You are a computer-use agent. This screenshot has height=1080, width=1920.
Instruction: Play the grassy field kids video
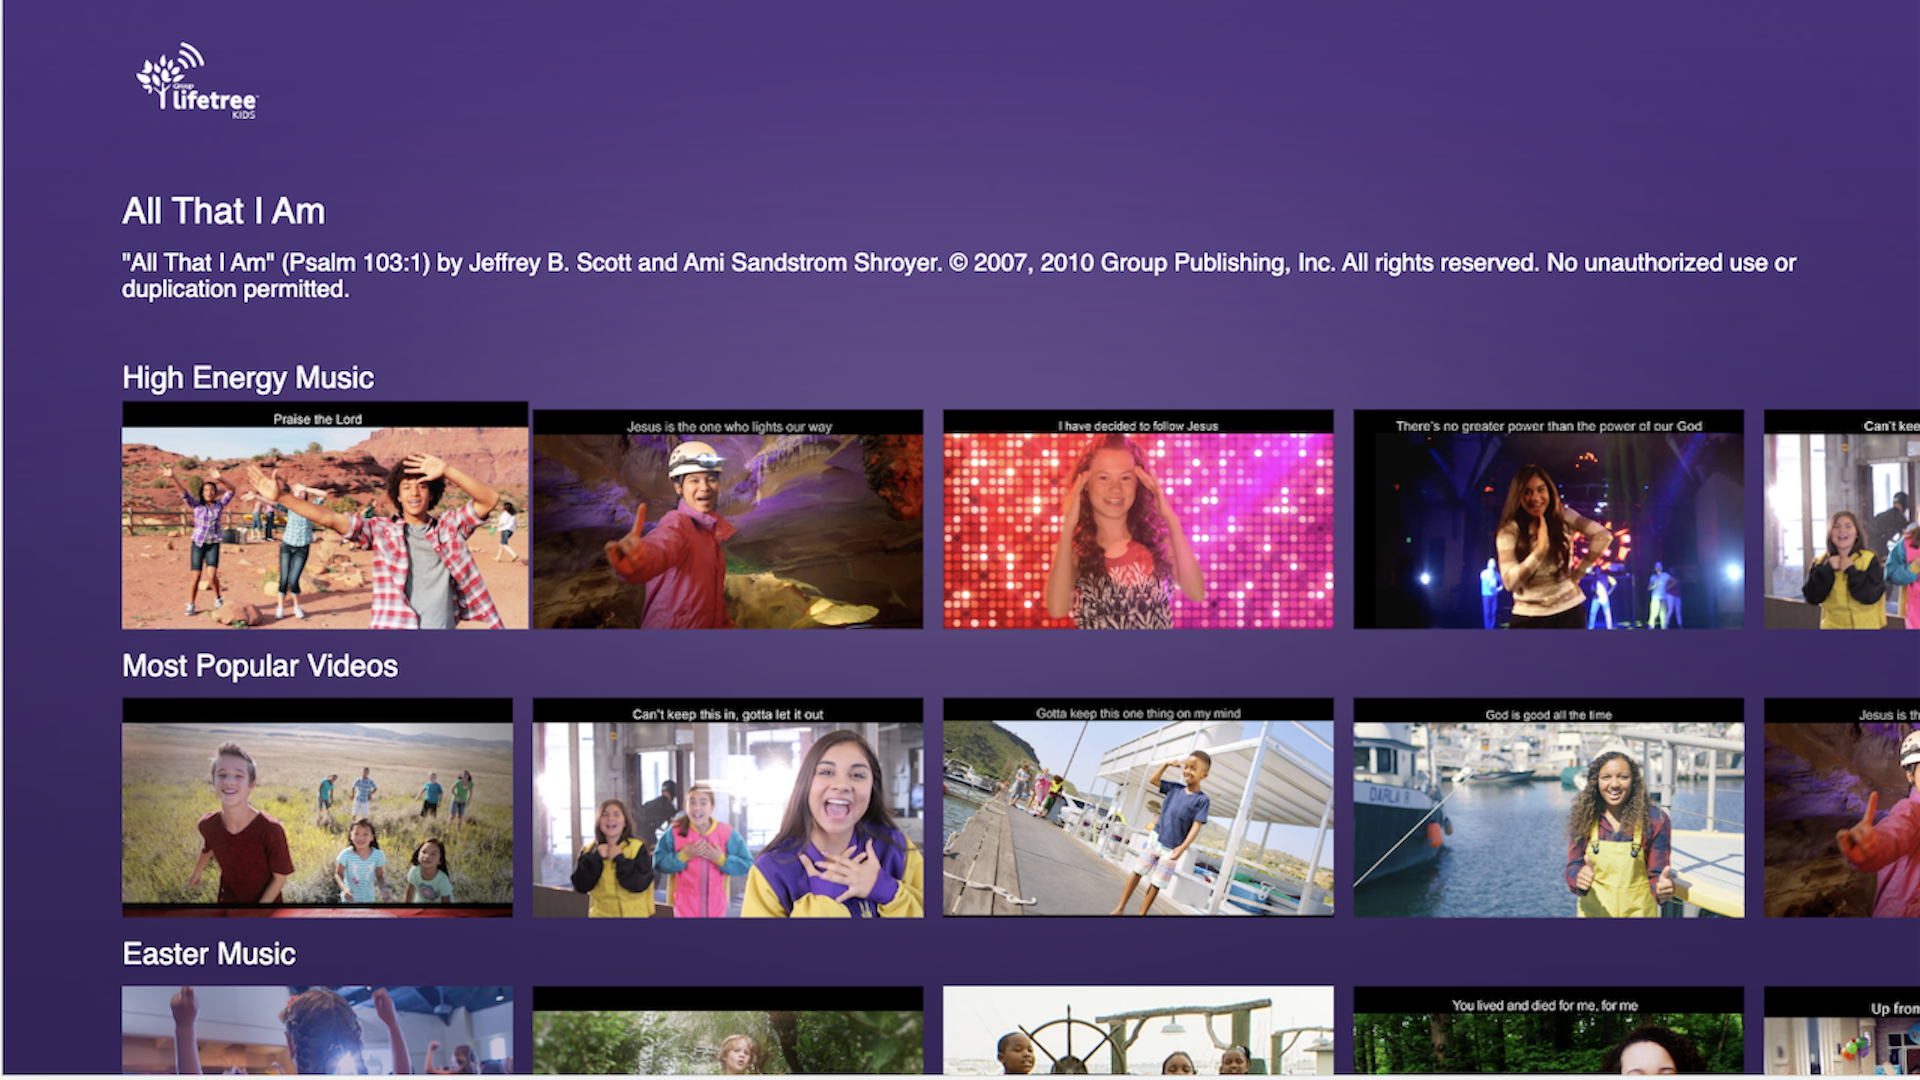317,808
